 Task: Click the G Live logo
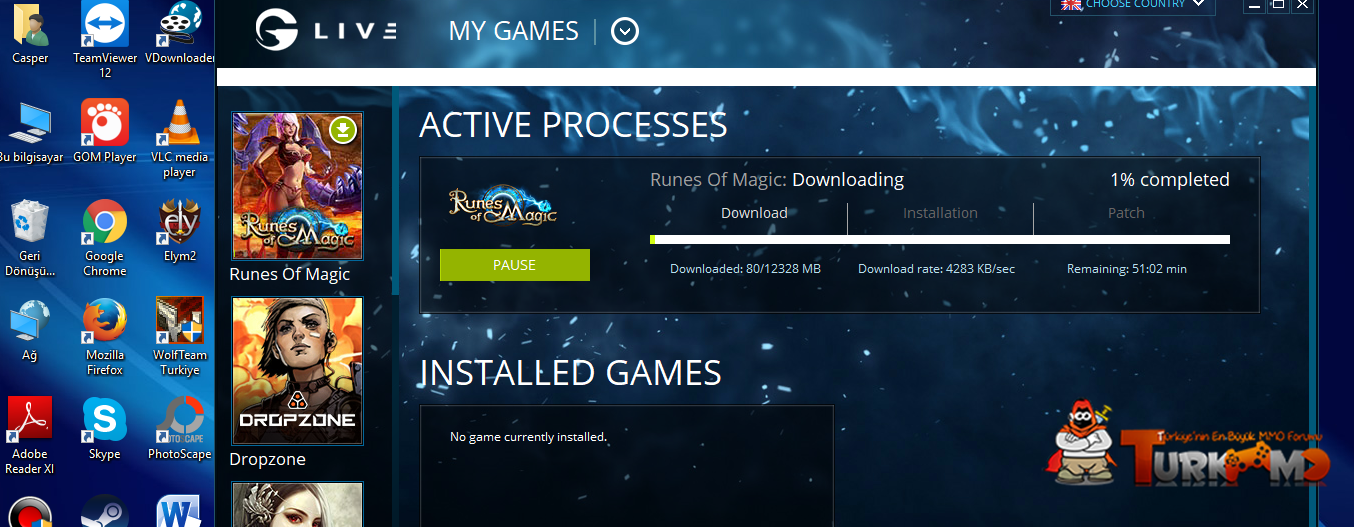(x=326, y=30)
